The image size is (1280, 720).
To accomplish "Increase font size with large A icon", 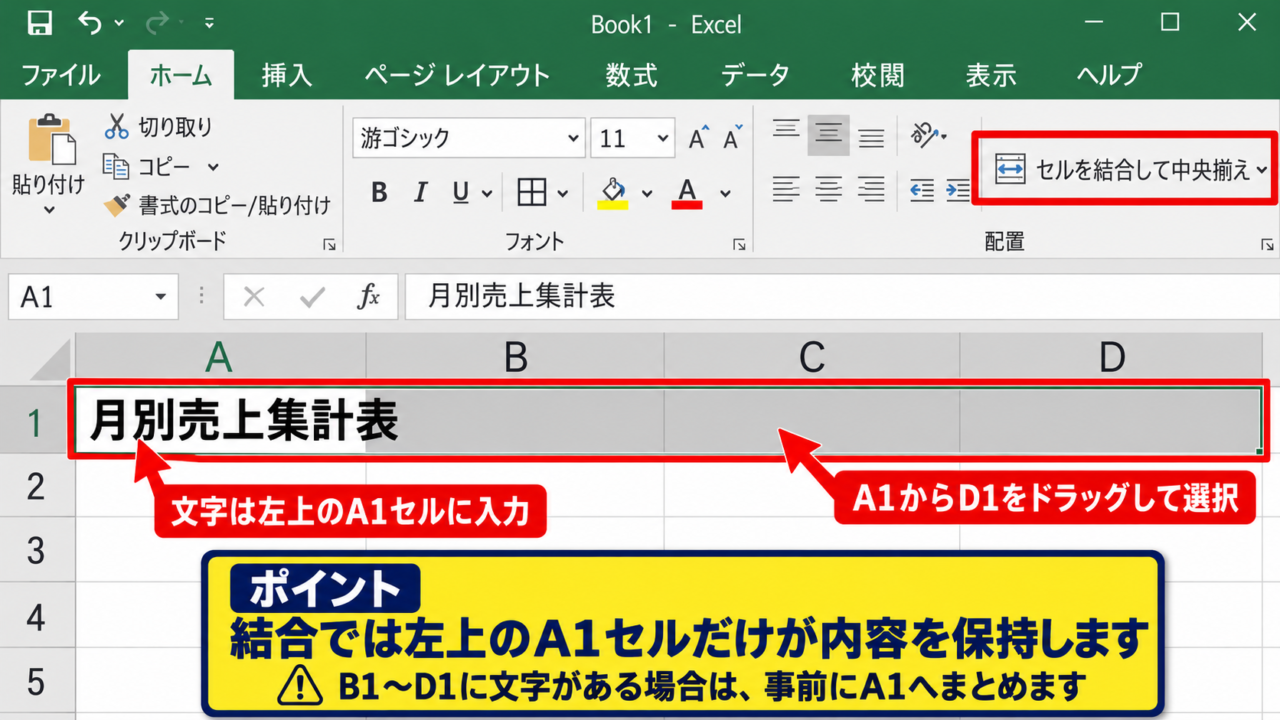I will (x=698, y=138).
